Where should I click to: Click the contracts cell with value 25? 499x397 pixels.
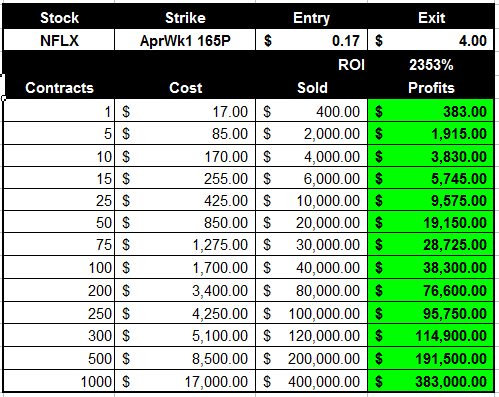click(x=59, y=200)
